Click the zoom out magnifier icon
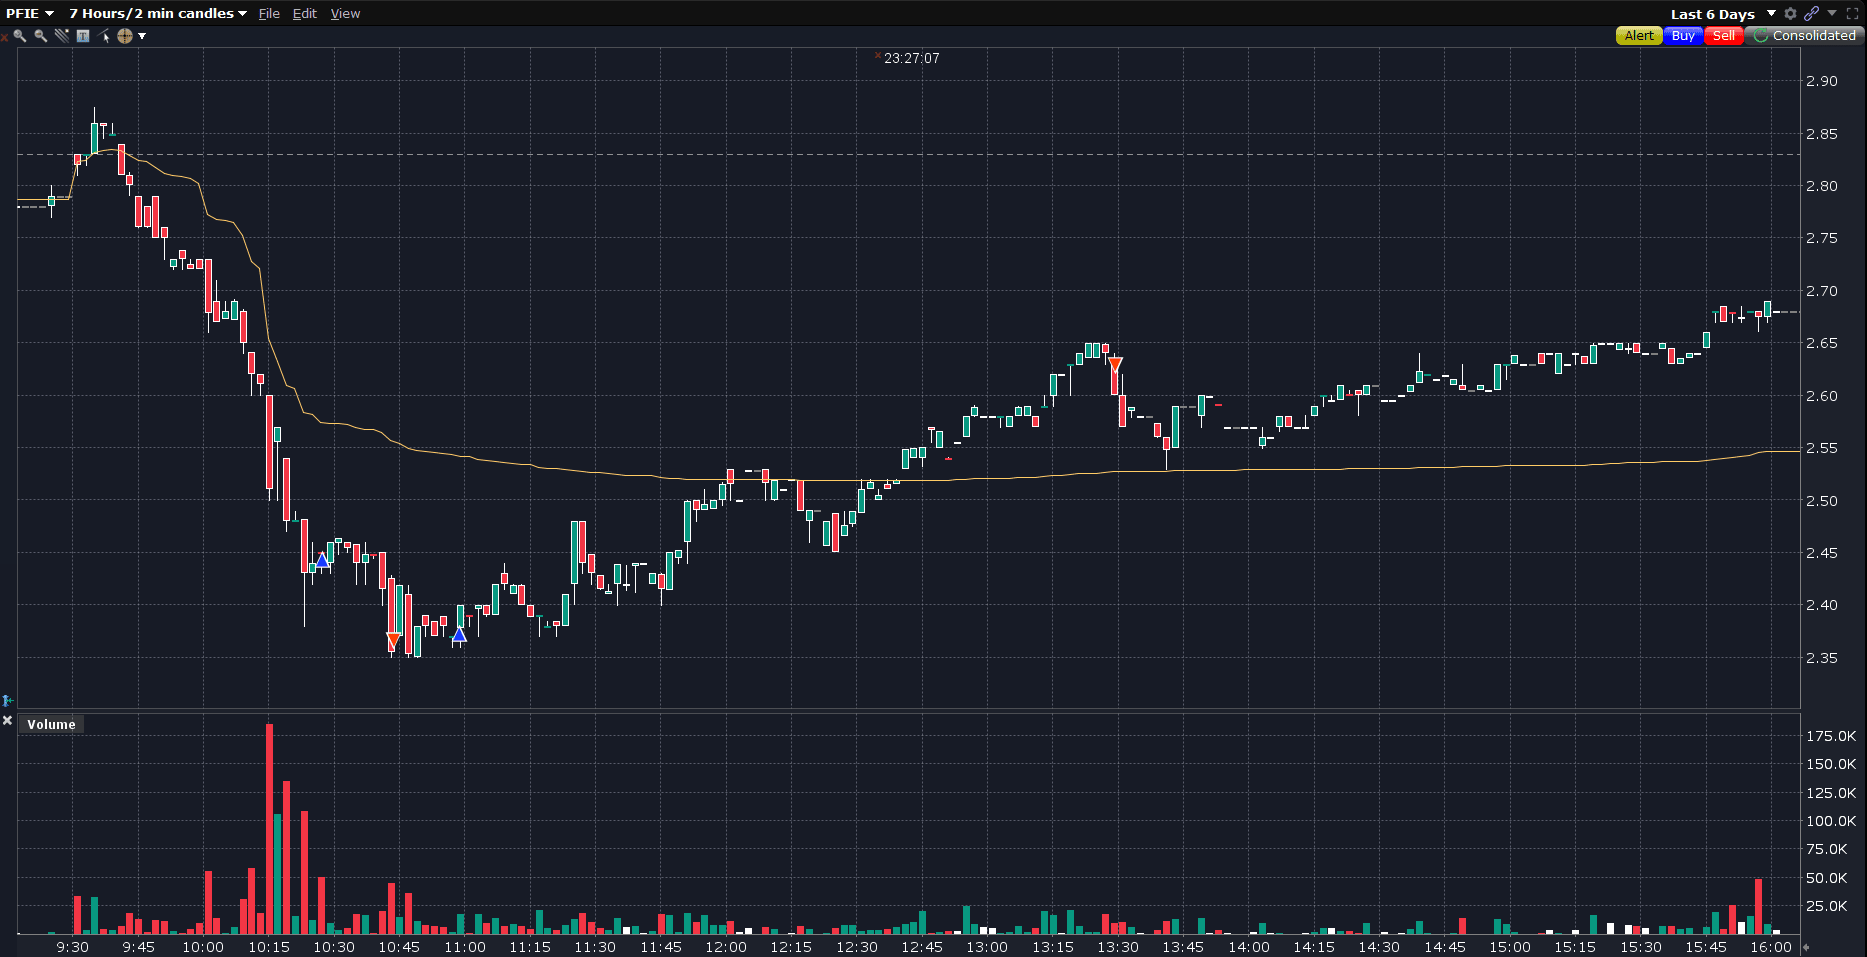This screenshot has width=1867, height=957. pyautogui.click(x=41, y=36)
